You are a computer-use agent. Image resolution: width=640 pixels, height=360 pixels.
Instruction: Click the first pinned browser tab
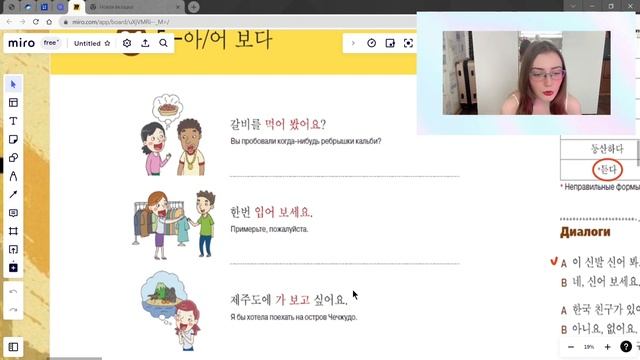coord(11,7)
